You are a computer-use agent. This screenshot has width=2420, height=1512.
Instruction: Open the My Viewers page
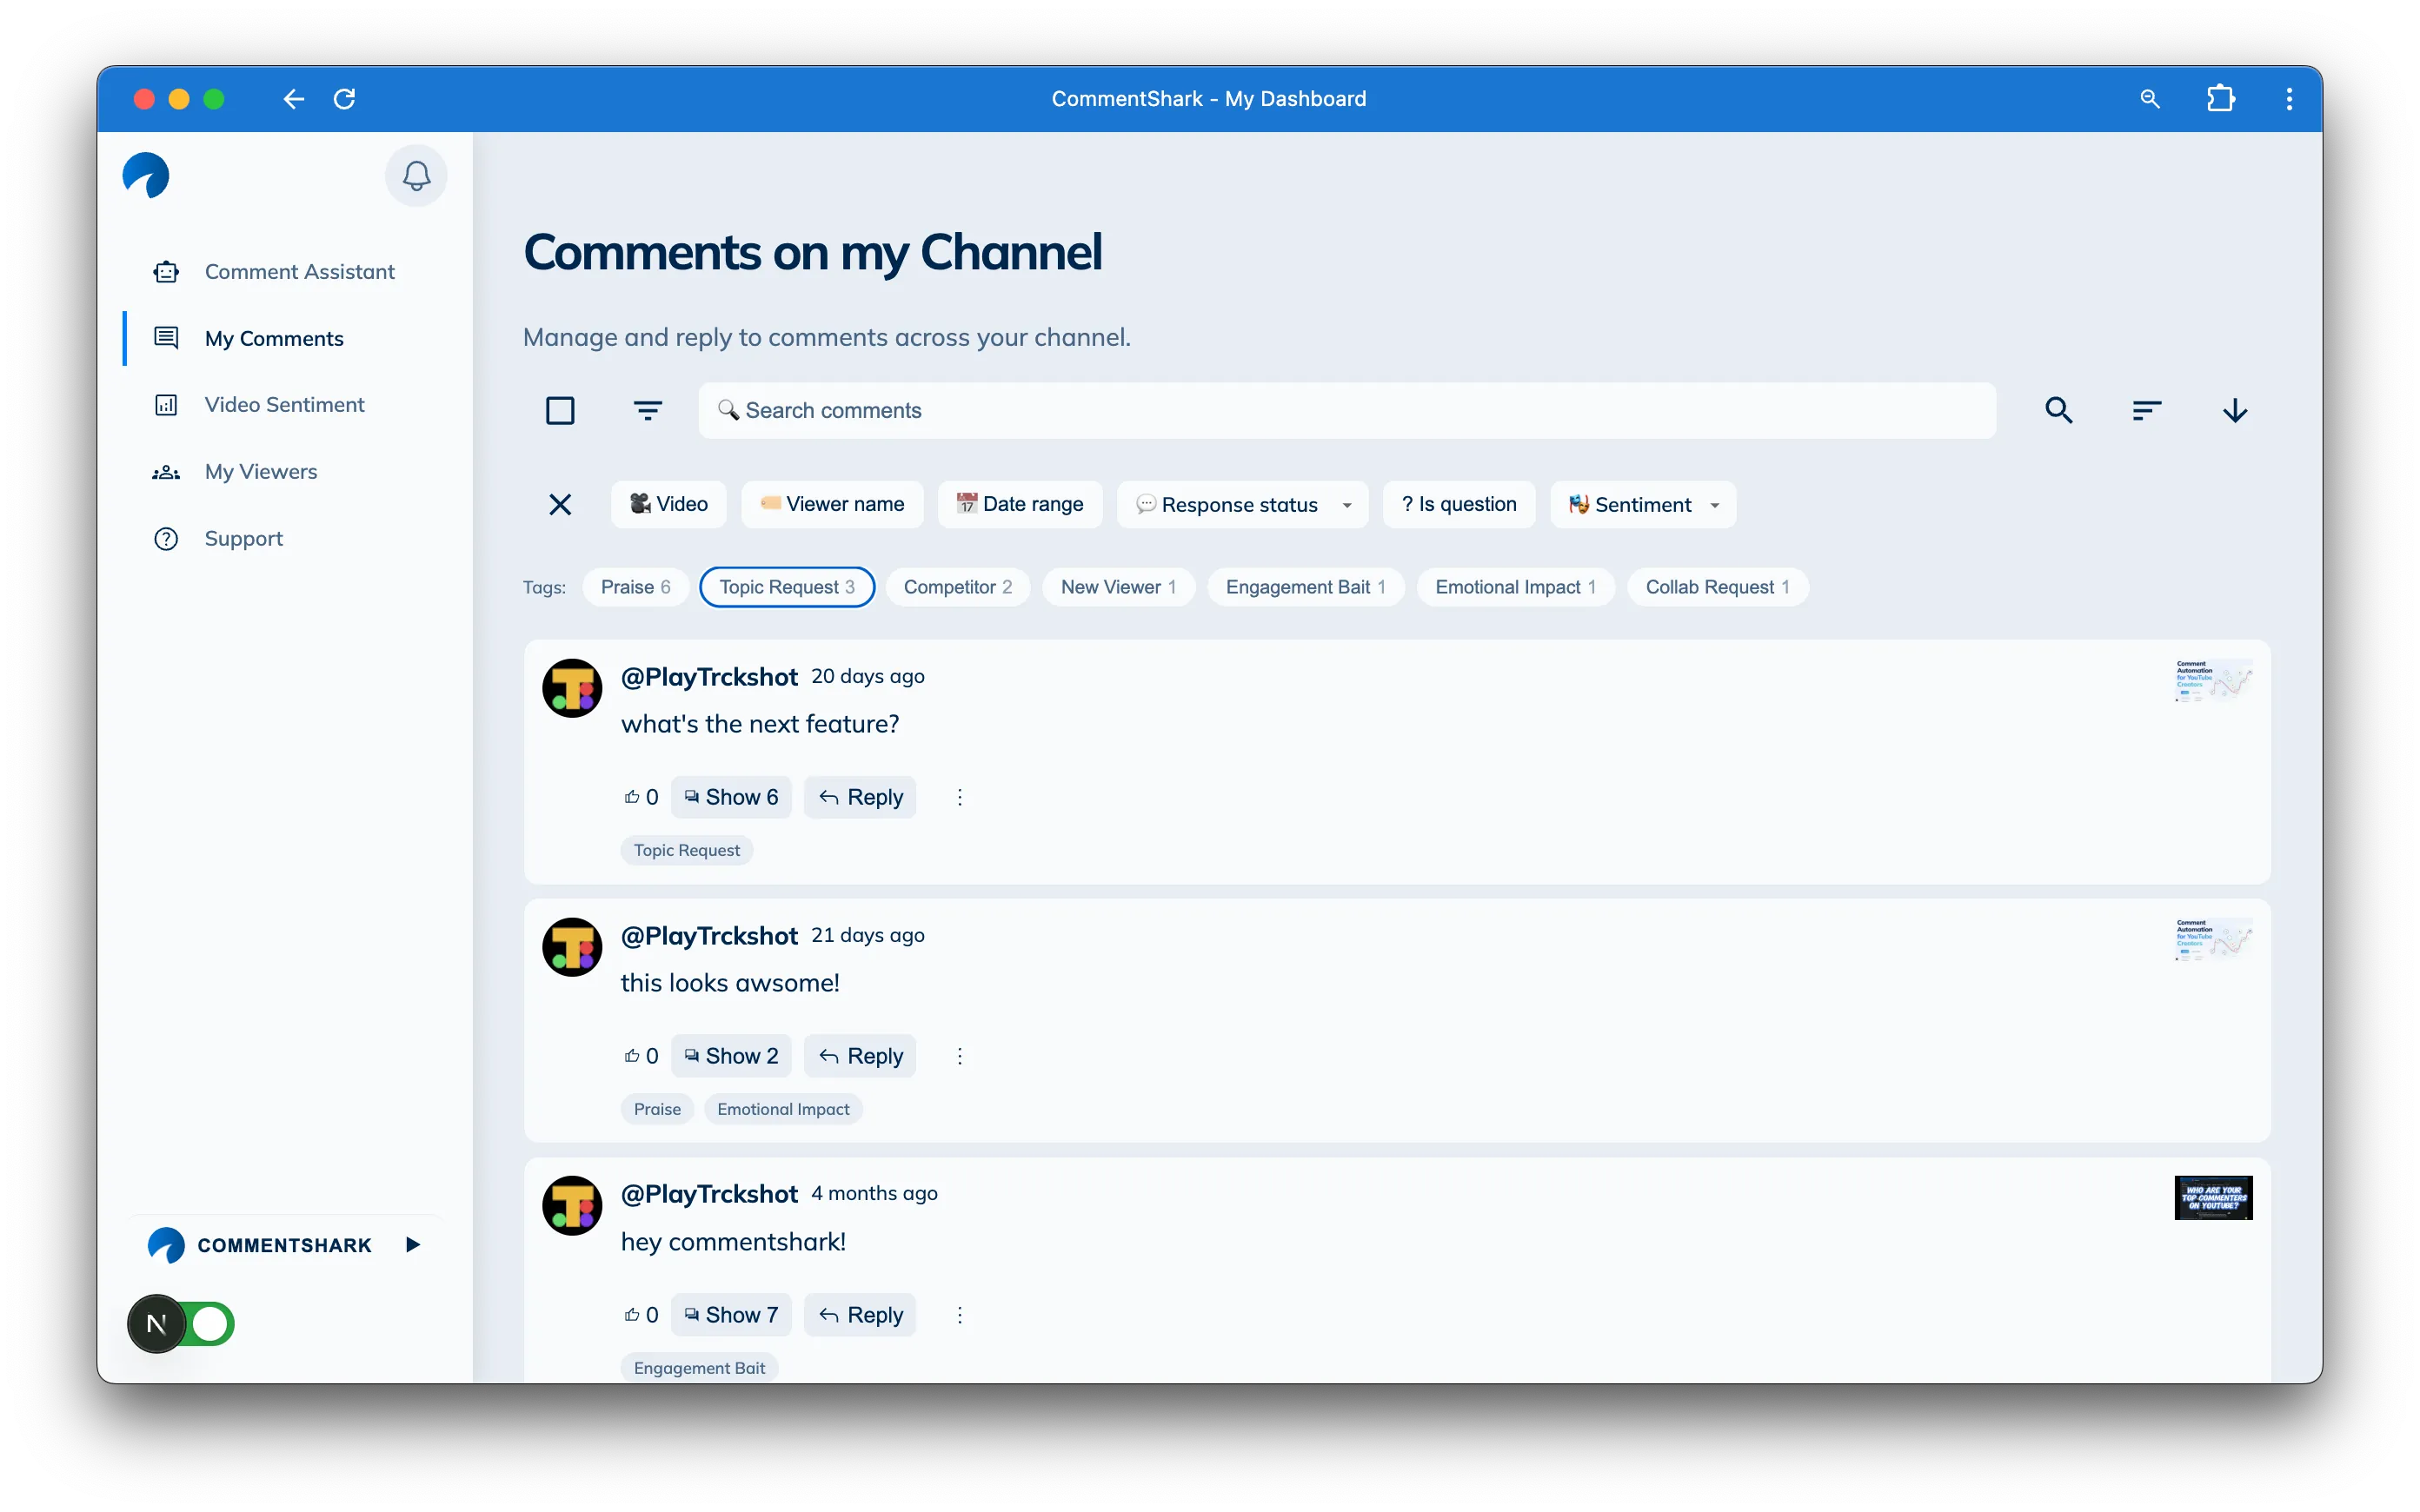(x=261, y=471)
